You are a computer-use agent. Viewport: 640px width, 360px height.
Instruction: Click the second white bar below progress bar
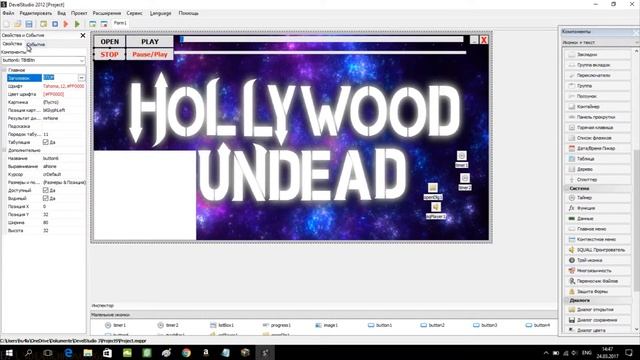pos(320,52)
